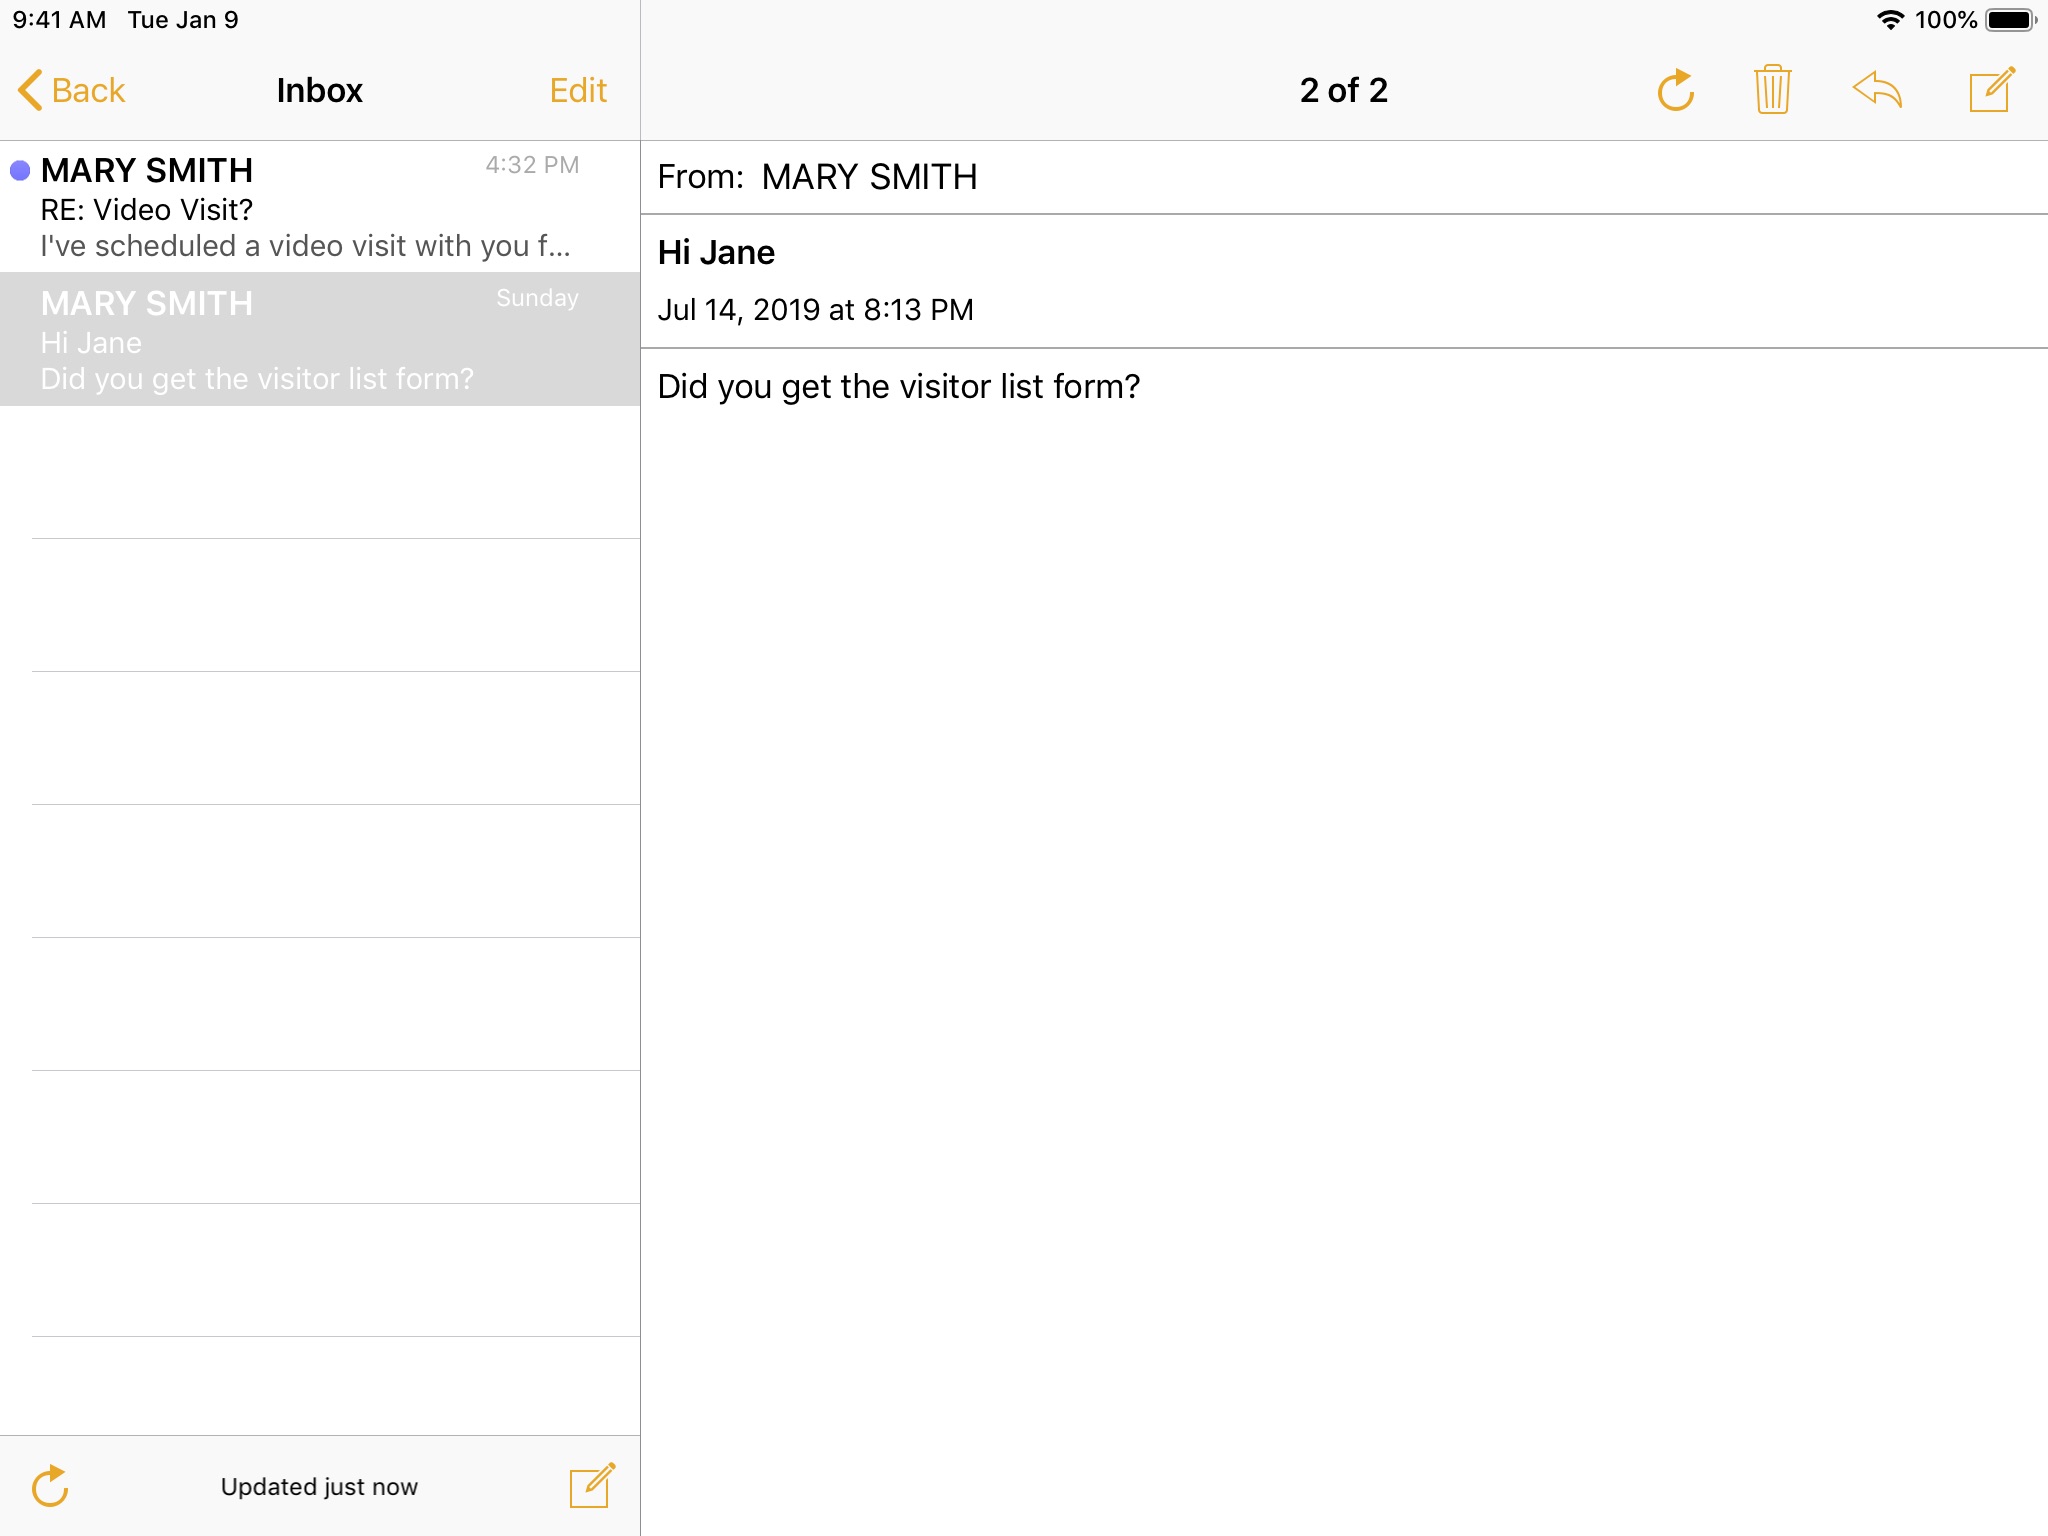Reply to message with reply arrow icon

[x=1877, y=89]
